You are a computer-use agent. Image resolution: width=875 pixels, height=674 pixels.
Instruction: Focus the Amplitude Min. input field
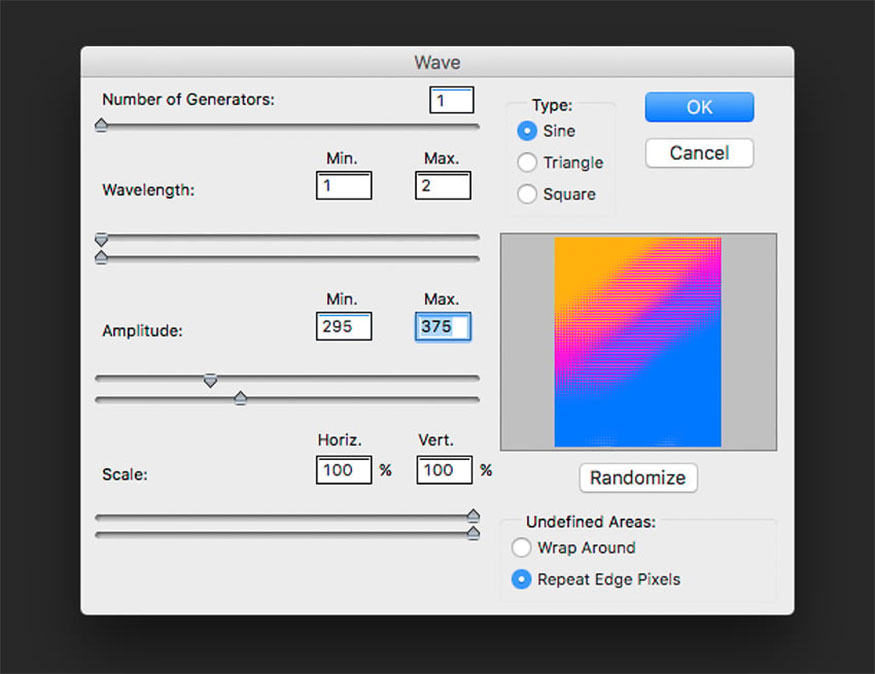(343, 326)
